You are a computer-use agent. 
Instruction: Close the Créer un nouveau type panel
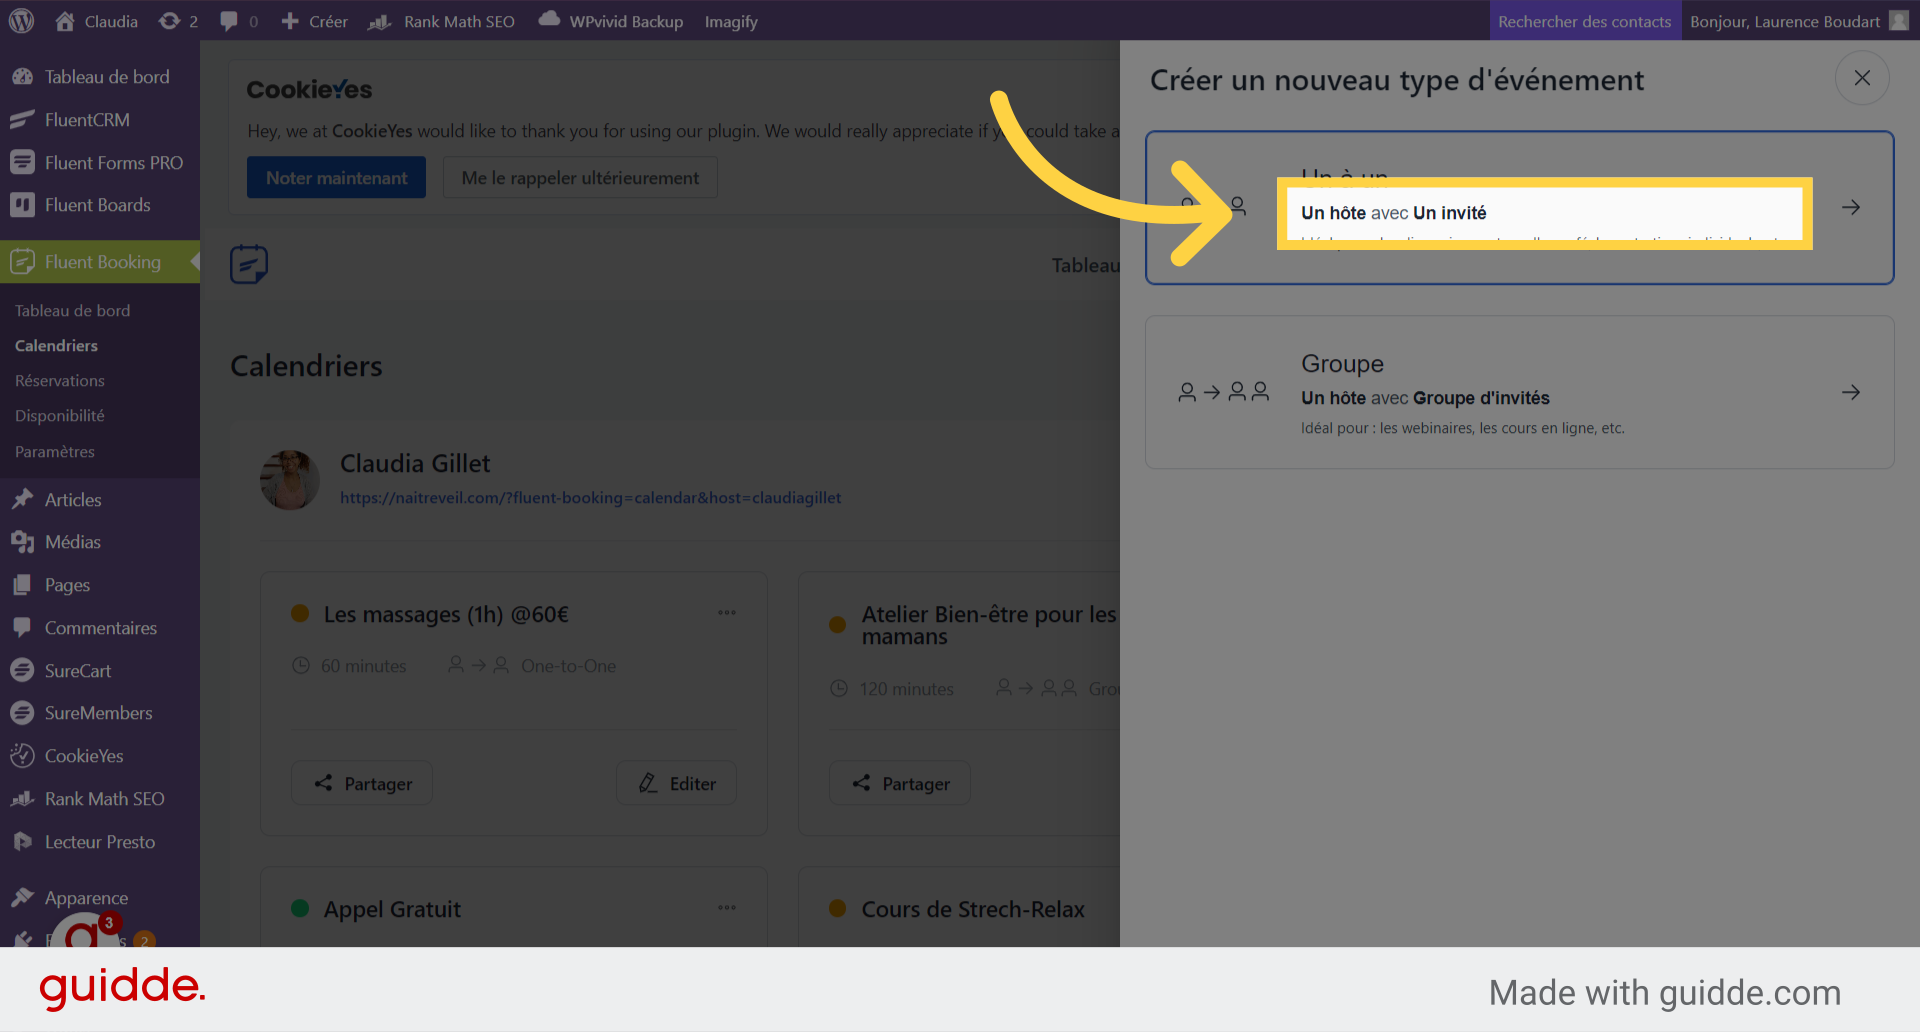tap(1862, 78)
